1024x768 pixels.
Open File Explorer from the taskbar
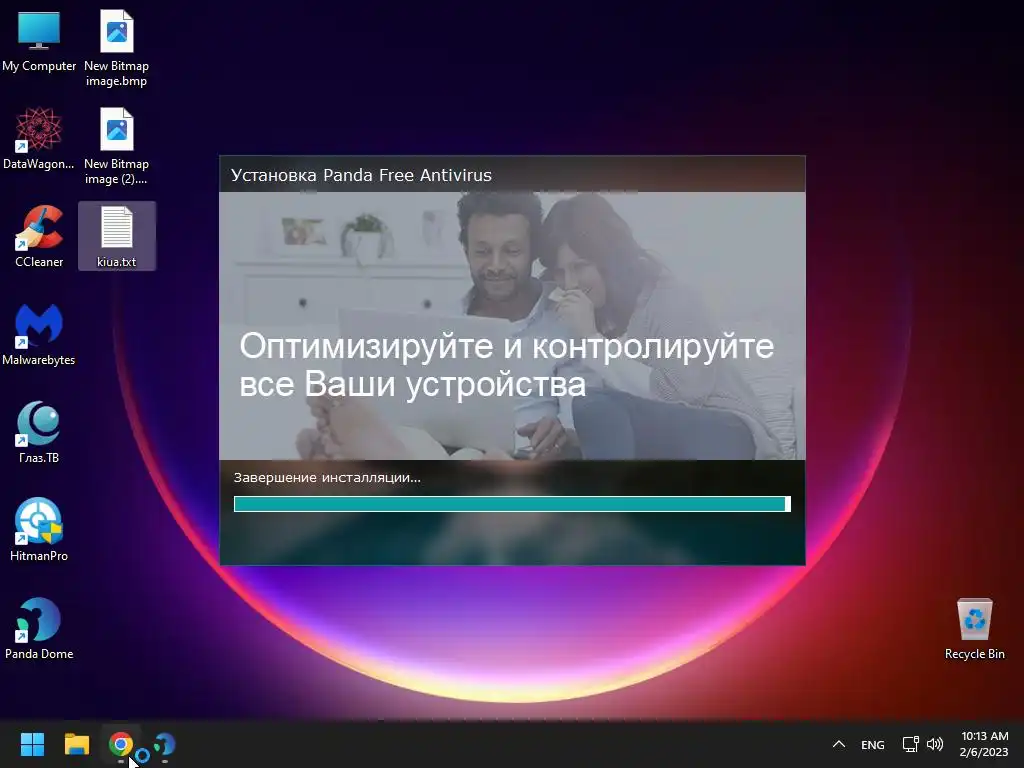click(x=76, y=744)
